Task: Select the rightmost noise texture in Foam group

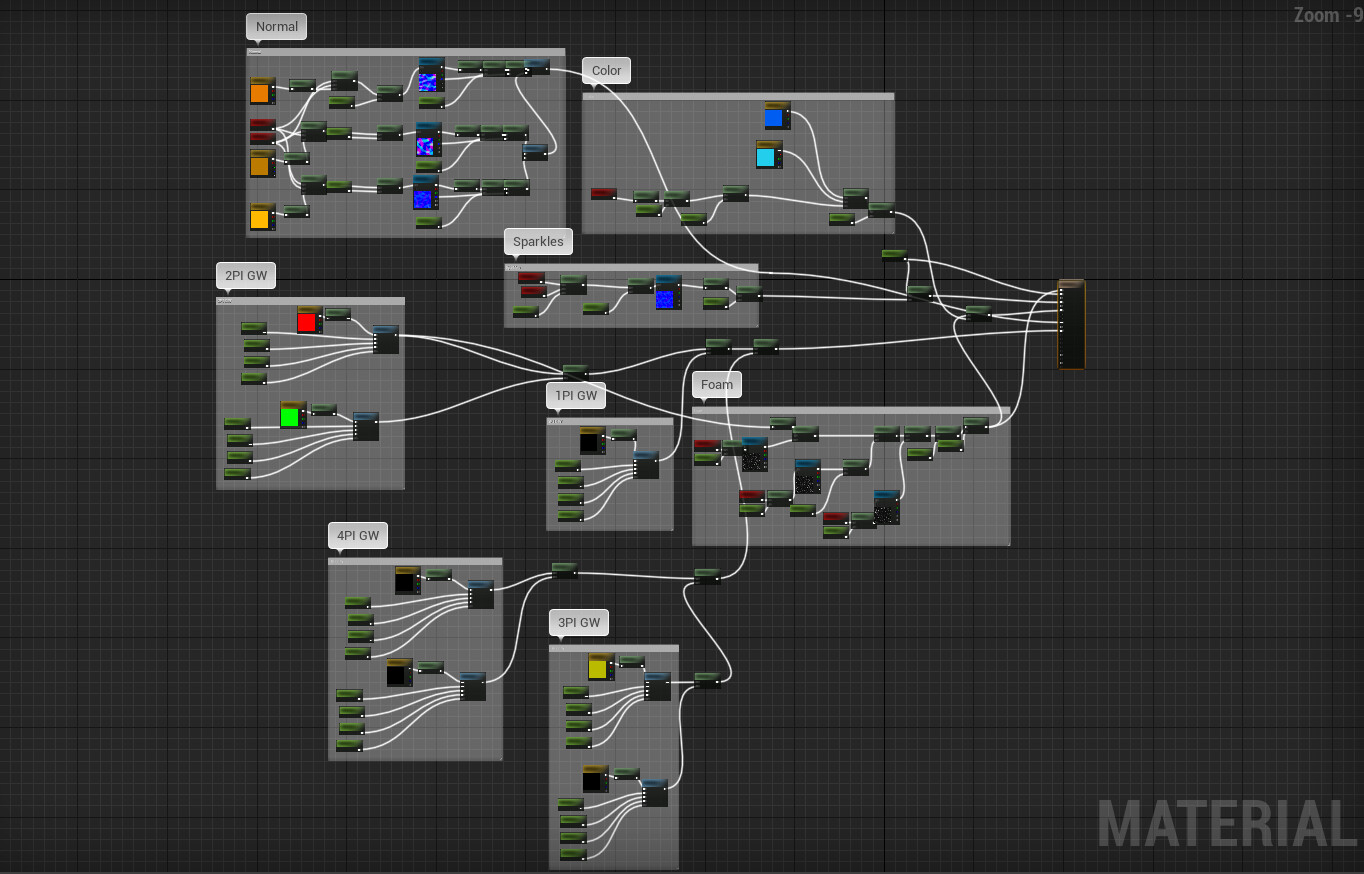Action: pos(886,508)
